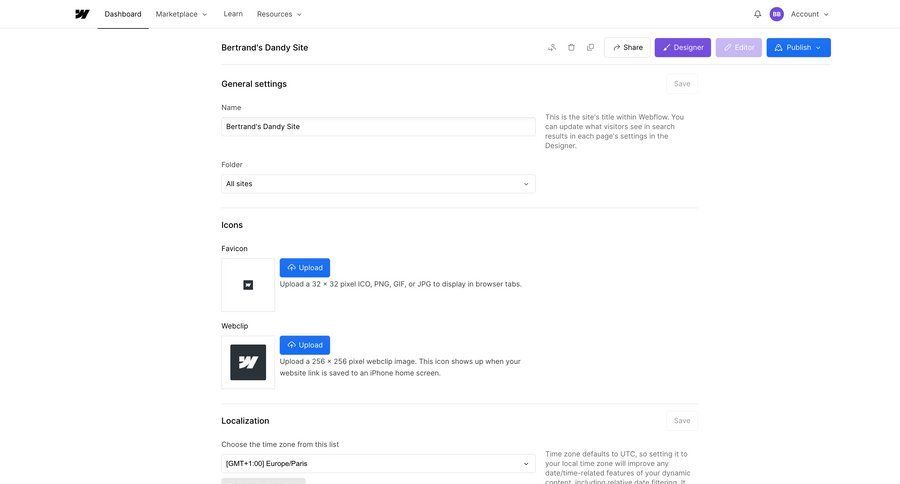Open the site in Designer
Viewport: 900px width, 484px height.
pos(682,47)
